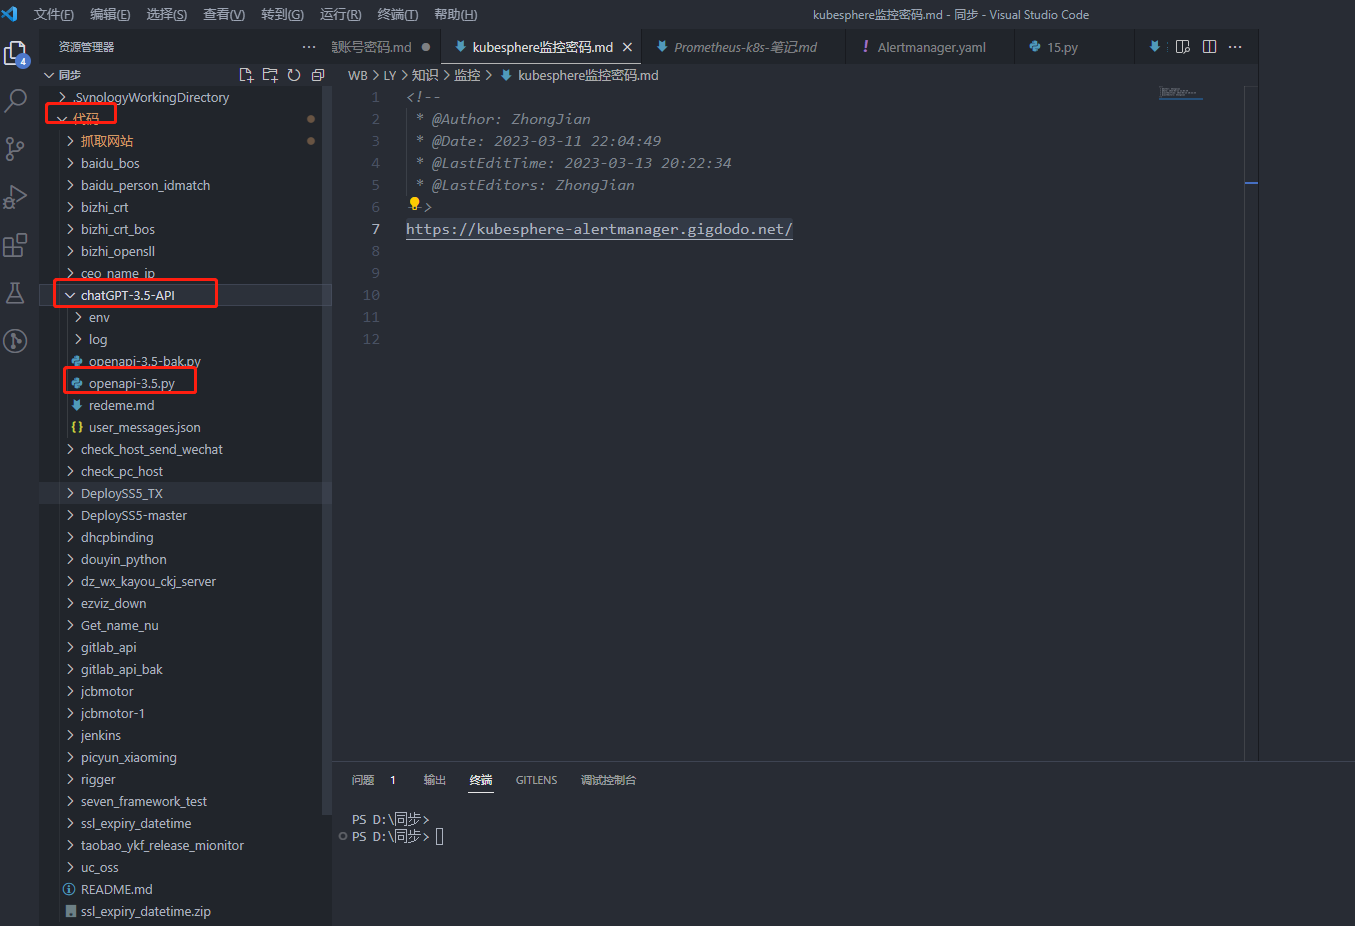Screen dimensions: 1355x926
Task: Click the markdown icon beside redeme.md
Action: click(x=77, y=405)
